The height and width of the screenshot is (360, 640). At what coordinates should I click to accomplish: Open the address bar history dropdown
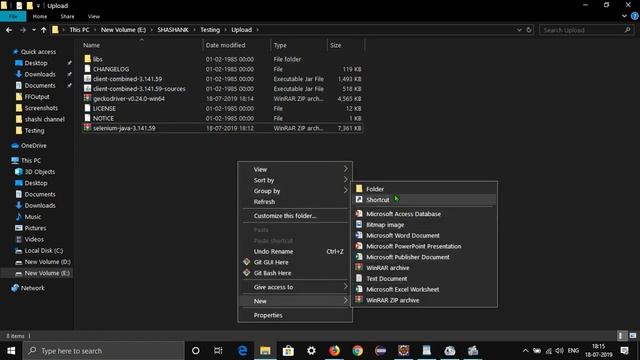tap(519, 30)
